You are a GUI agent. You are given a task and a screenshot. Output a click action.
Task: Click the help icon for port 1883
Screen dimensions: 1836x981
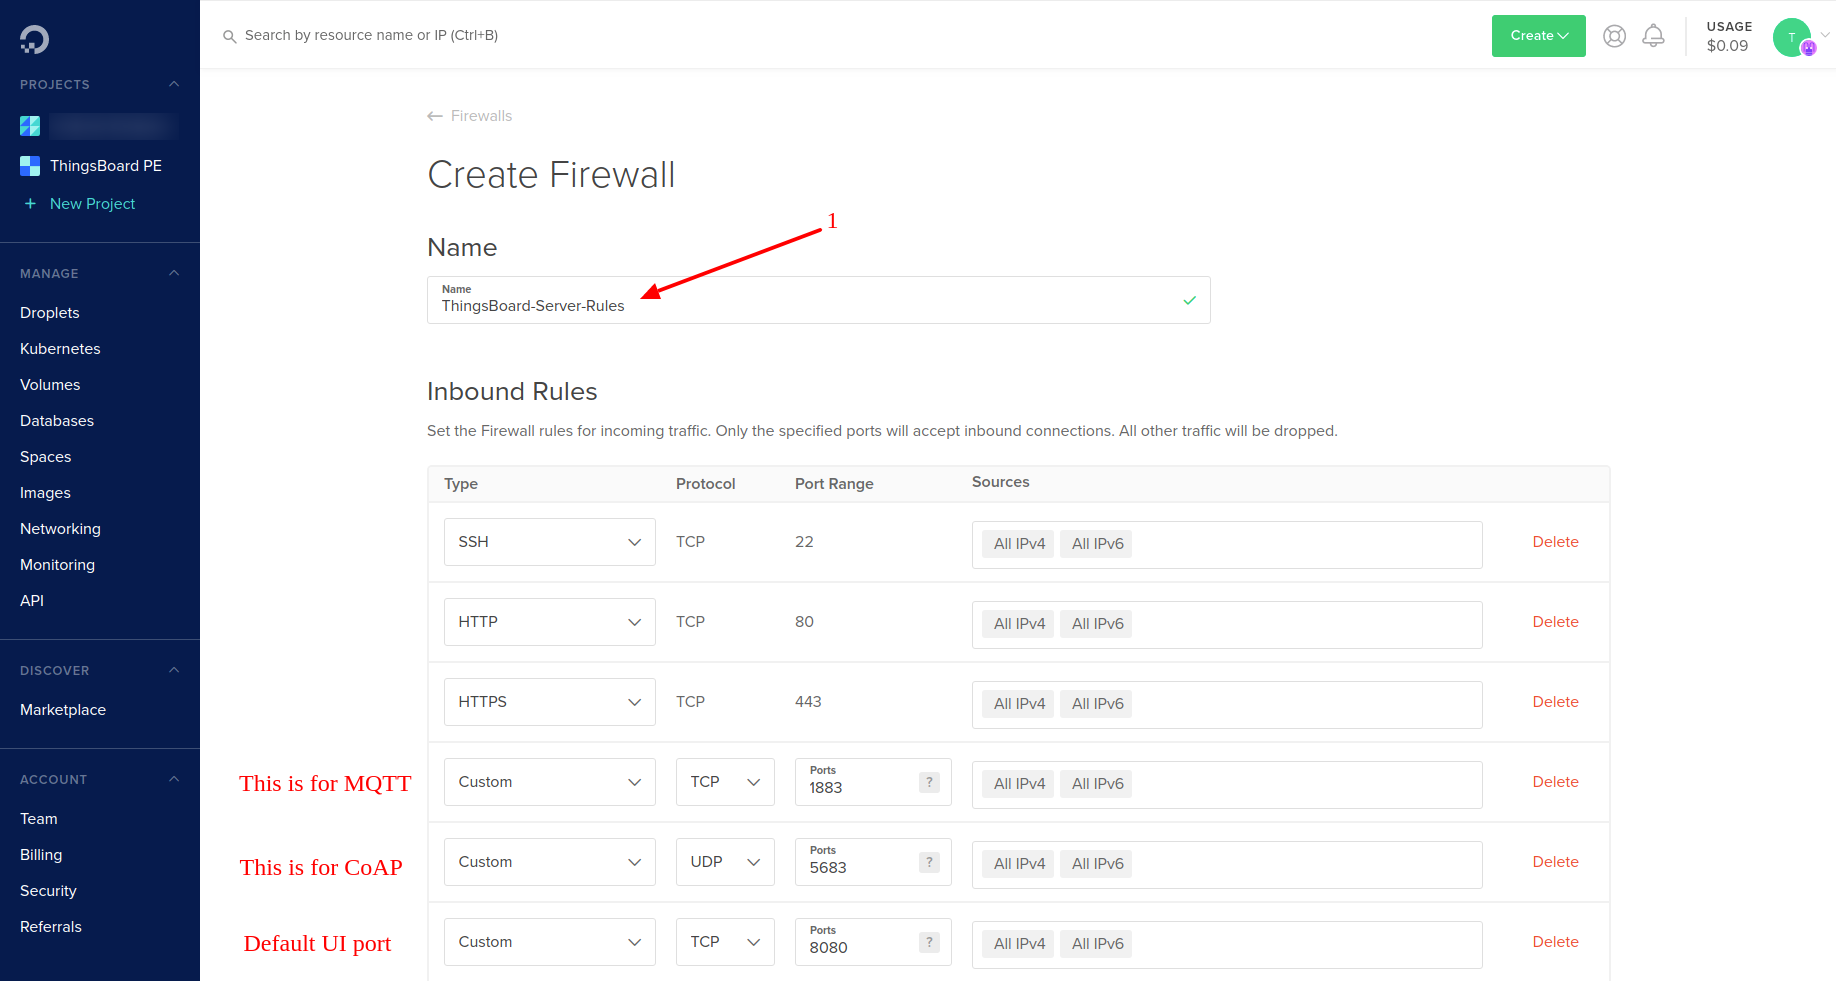929,782
